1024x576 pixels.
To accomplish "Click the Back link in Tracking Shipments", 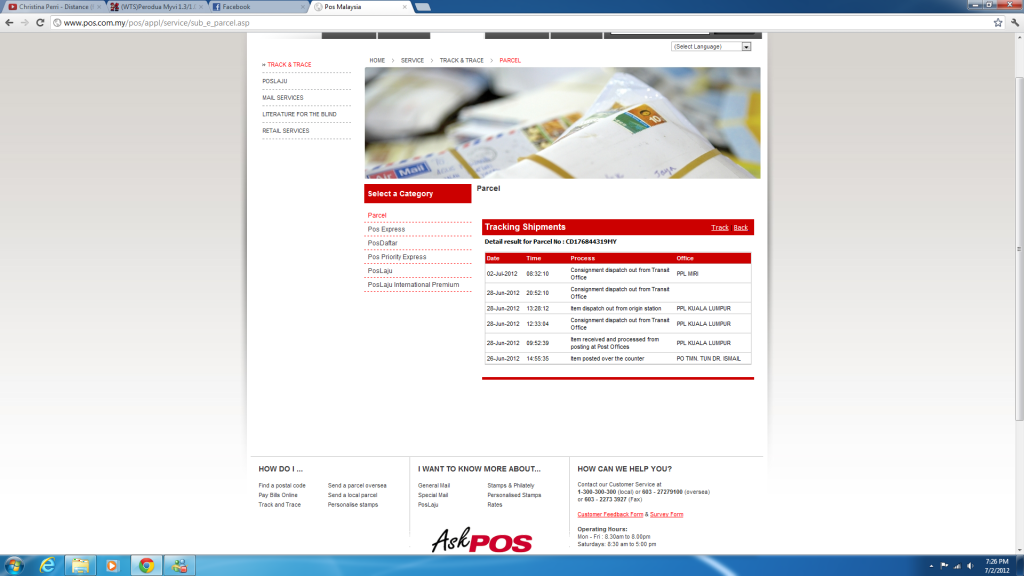I will (740, 228).
